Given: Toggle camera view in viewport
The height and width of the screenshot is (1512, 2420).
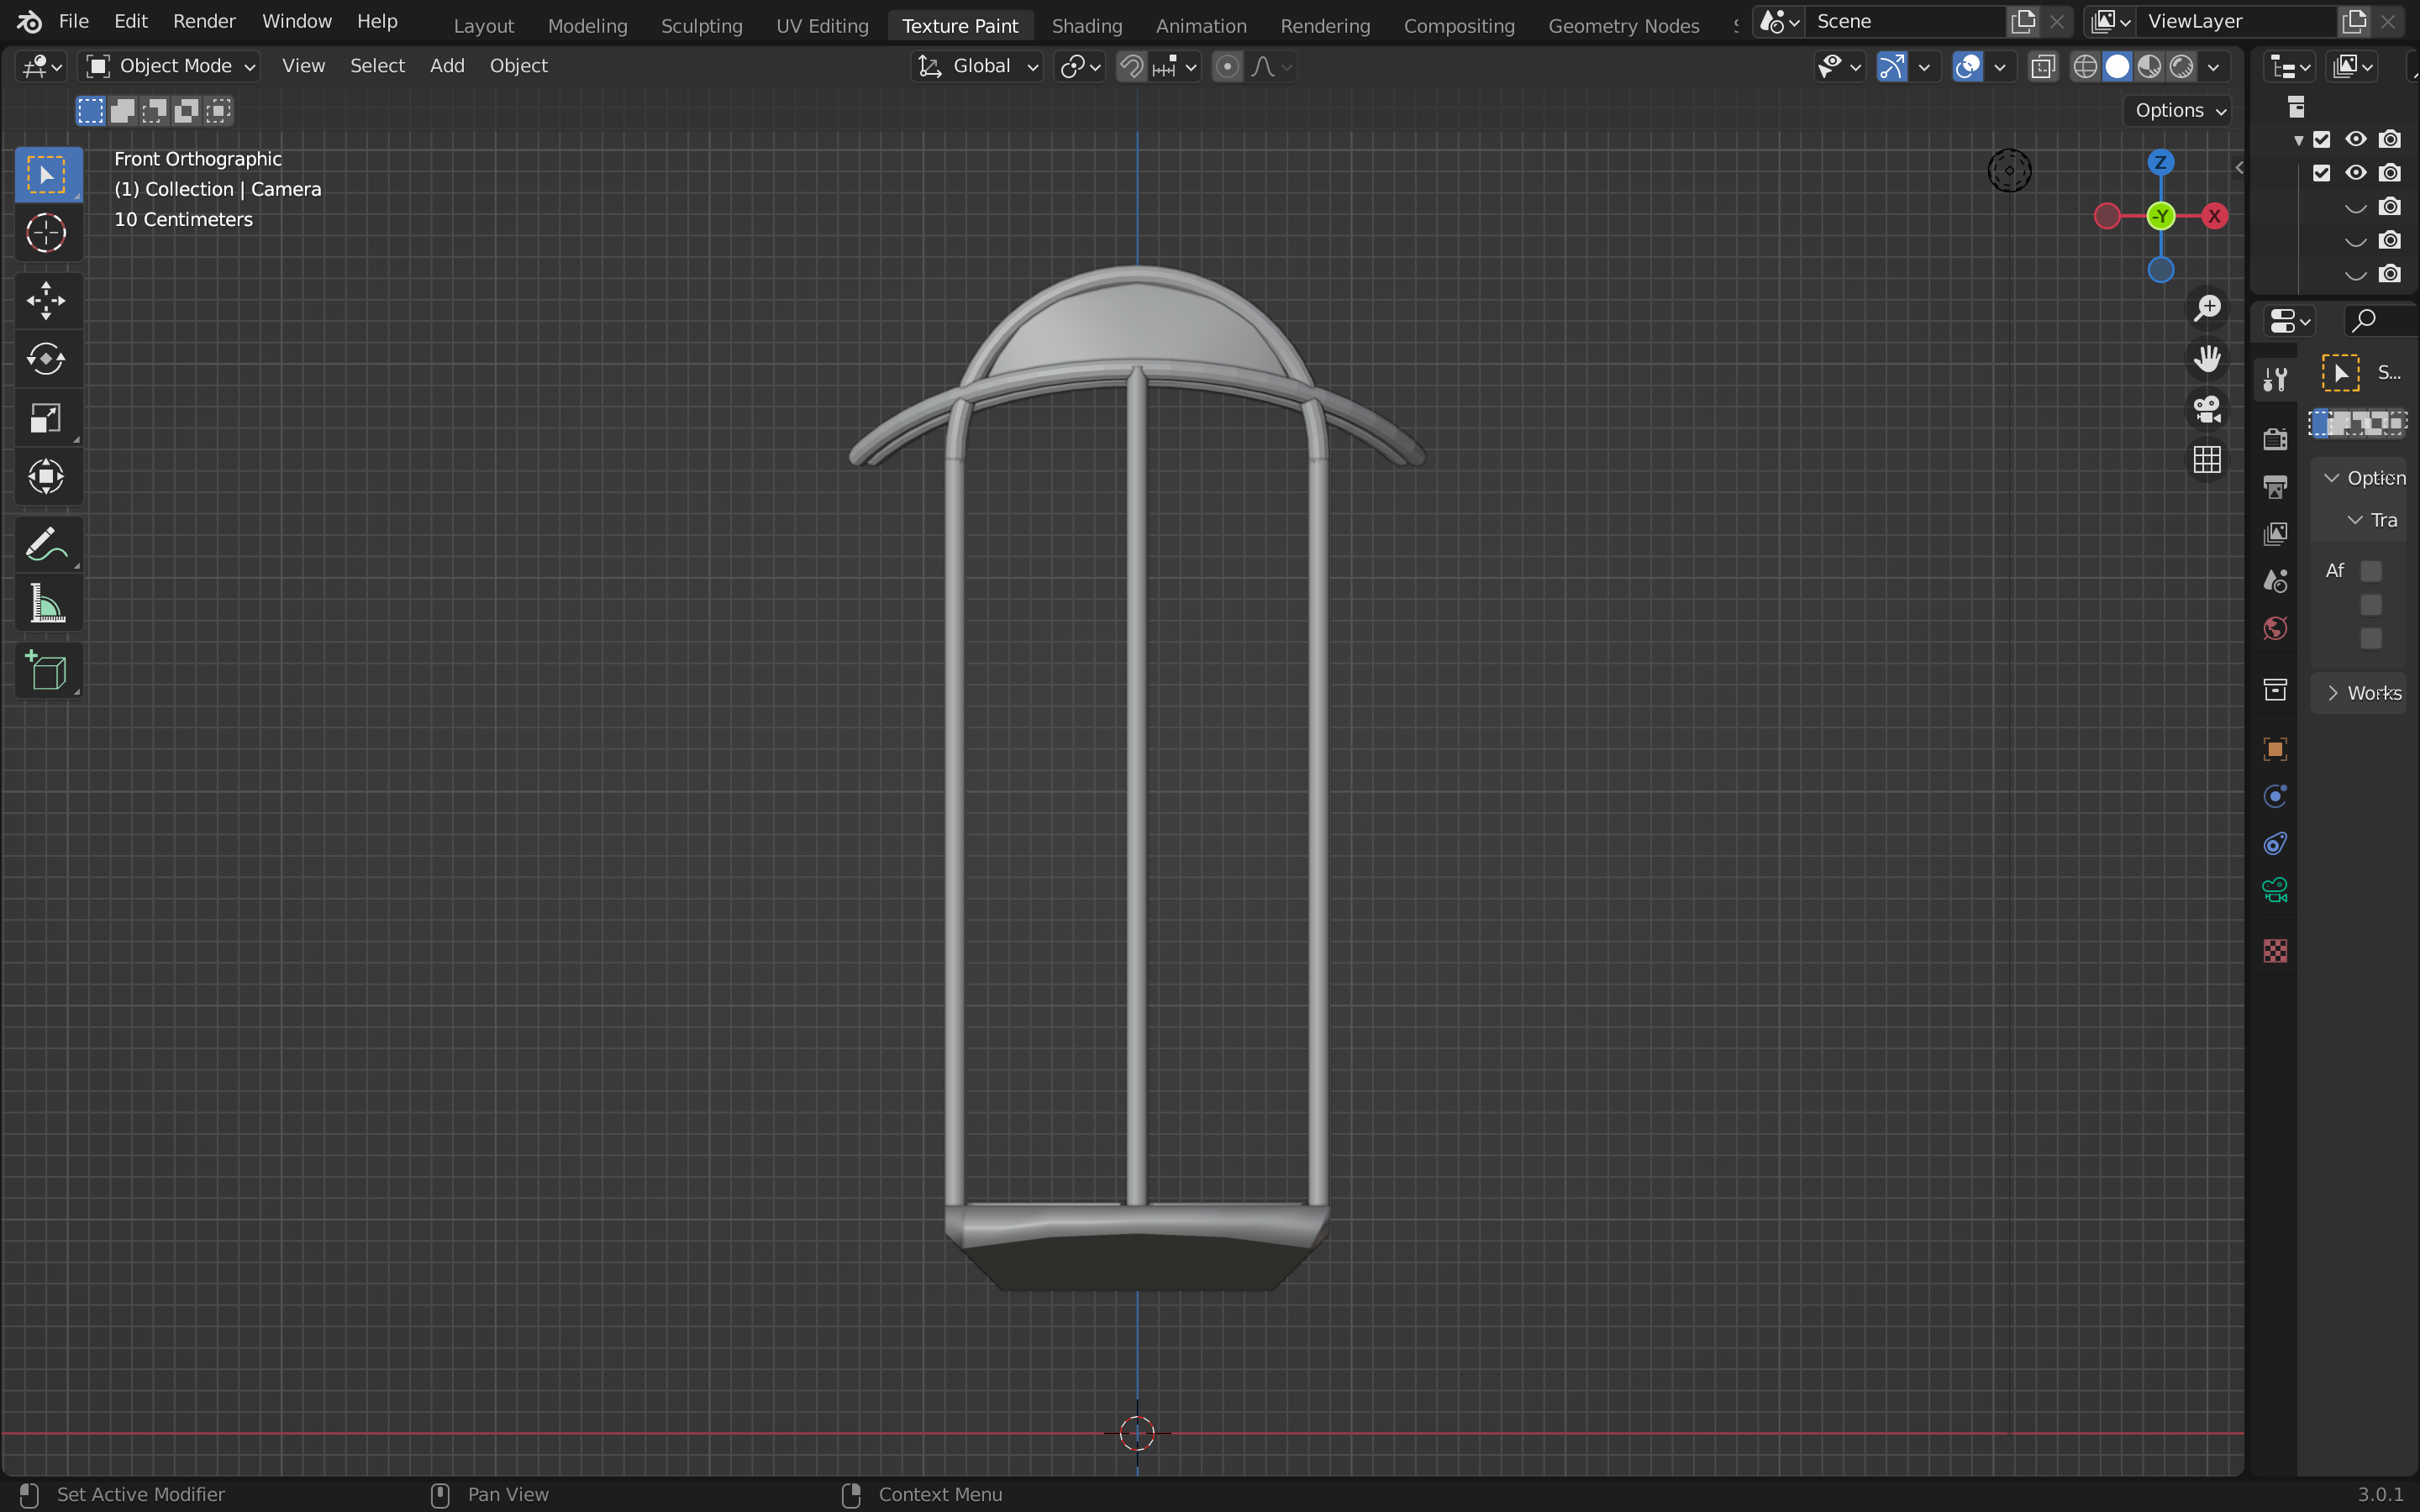Looking at the screenshot, I should click(x=2207, y=409).
